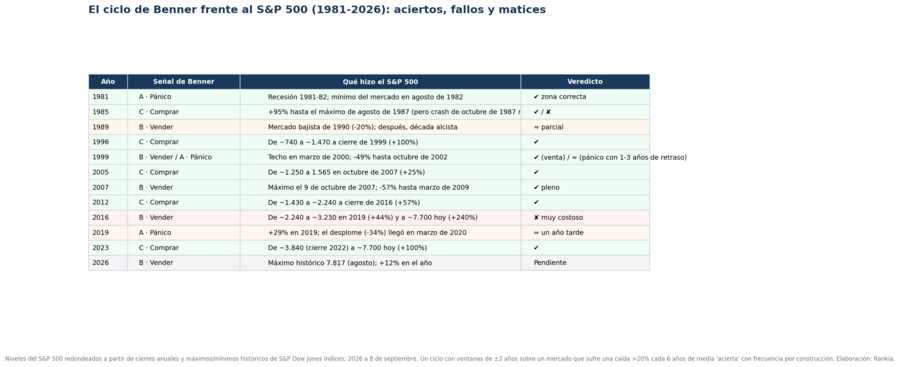Click the year cell '1989'
The height and width of the screenshot is (367, 900).
click(x=108, y=127)
